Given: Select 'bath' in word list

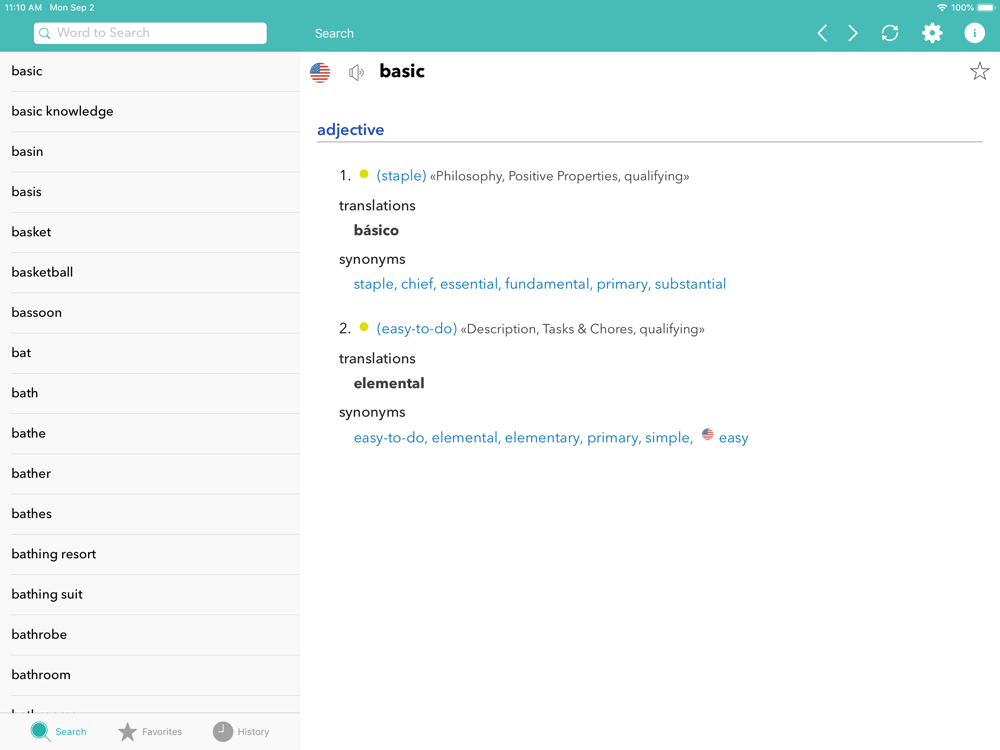Looking at the screenshot, I should point(150,393).
